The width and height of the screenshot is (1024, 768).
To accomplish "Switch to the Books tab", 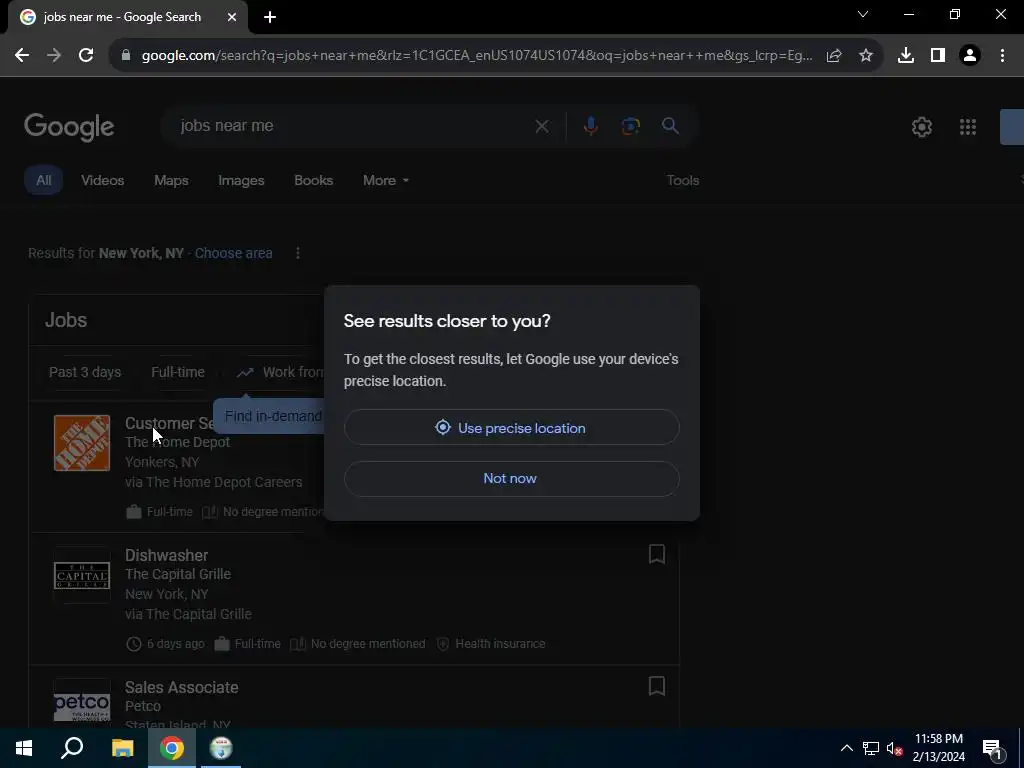I will click(x=313, y=180).
